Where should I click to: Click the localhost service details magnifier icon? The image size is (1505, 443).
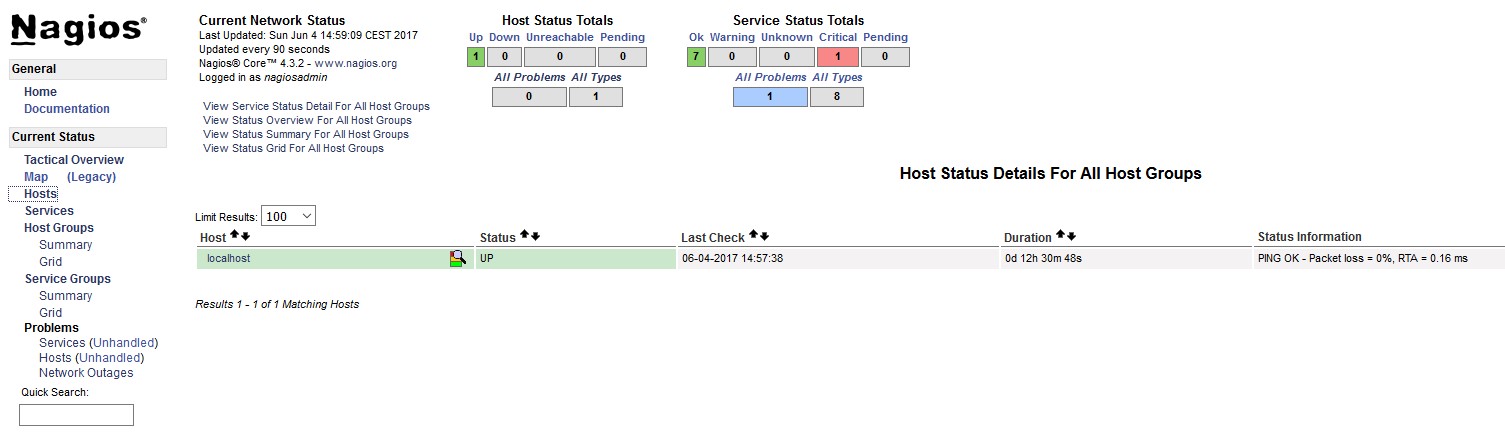click(x=458, y=258)
